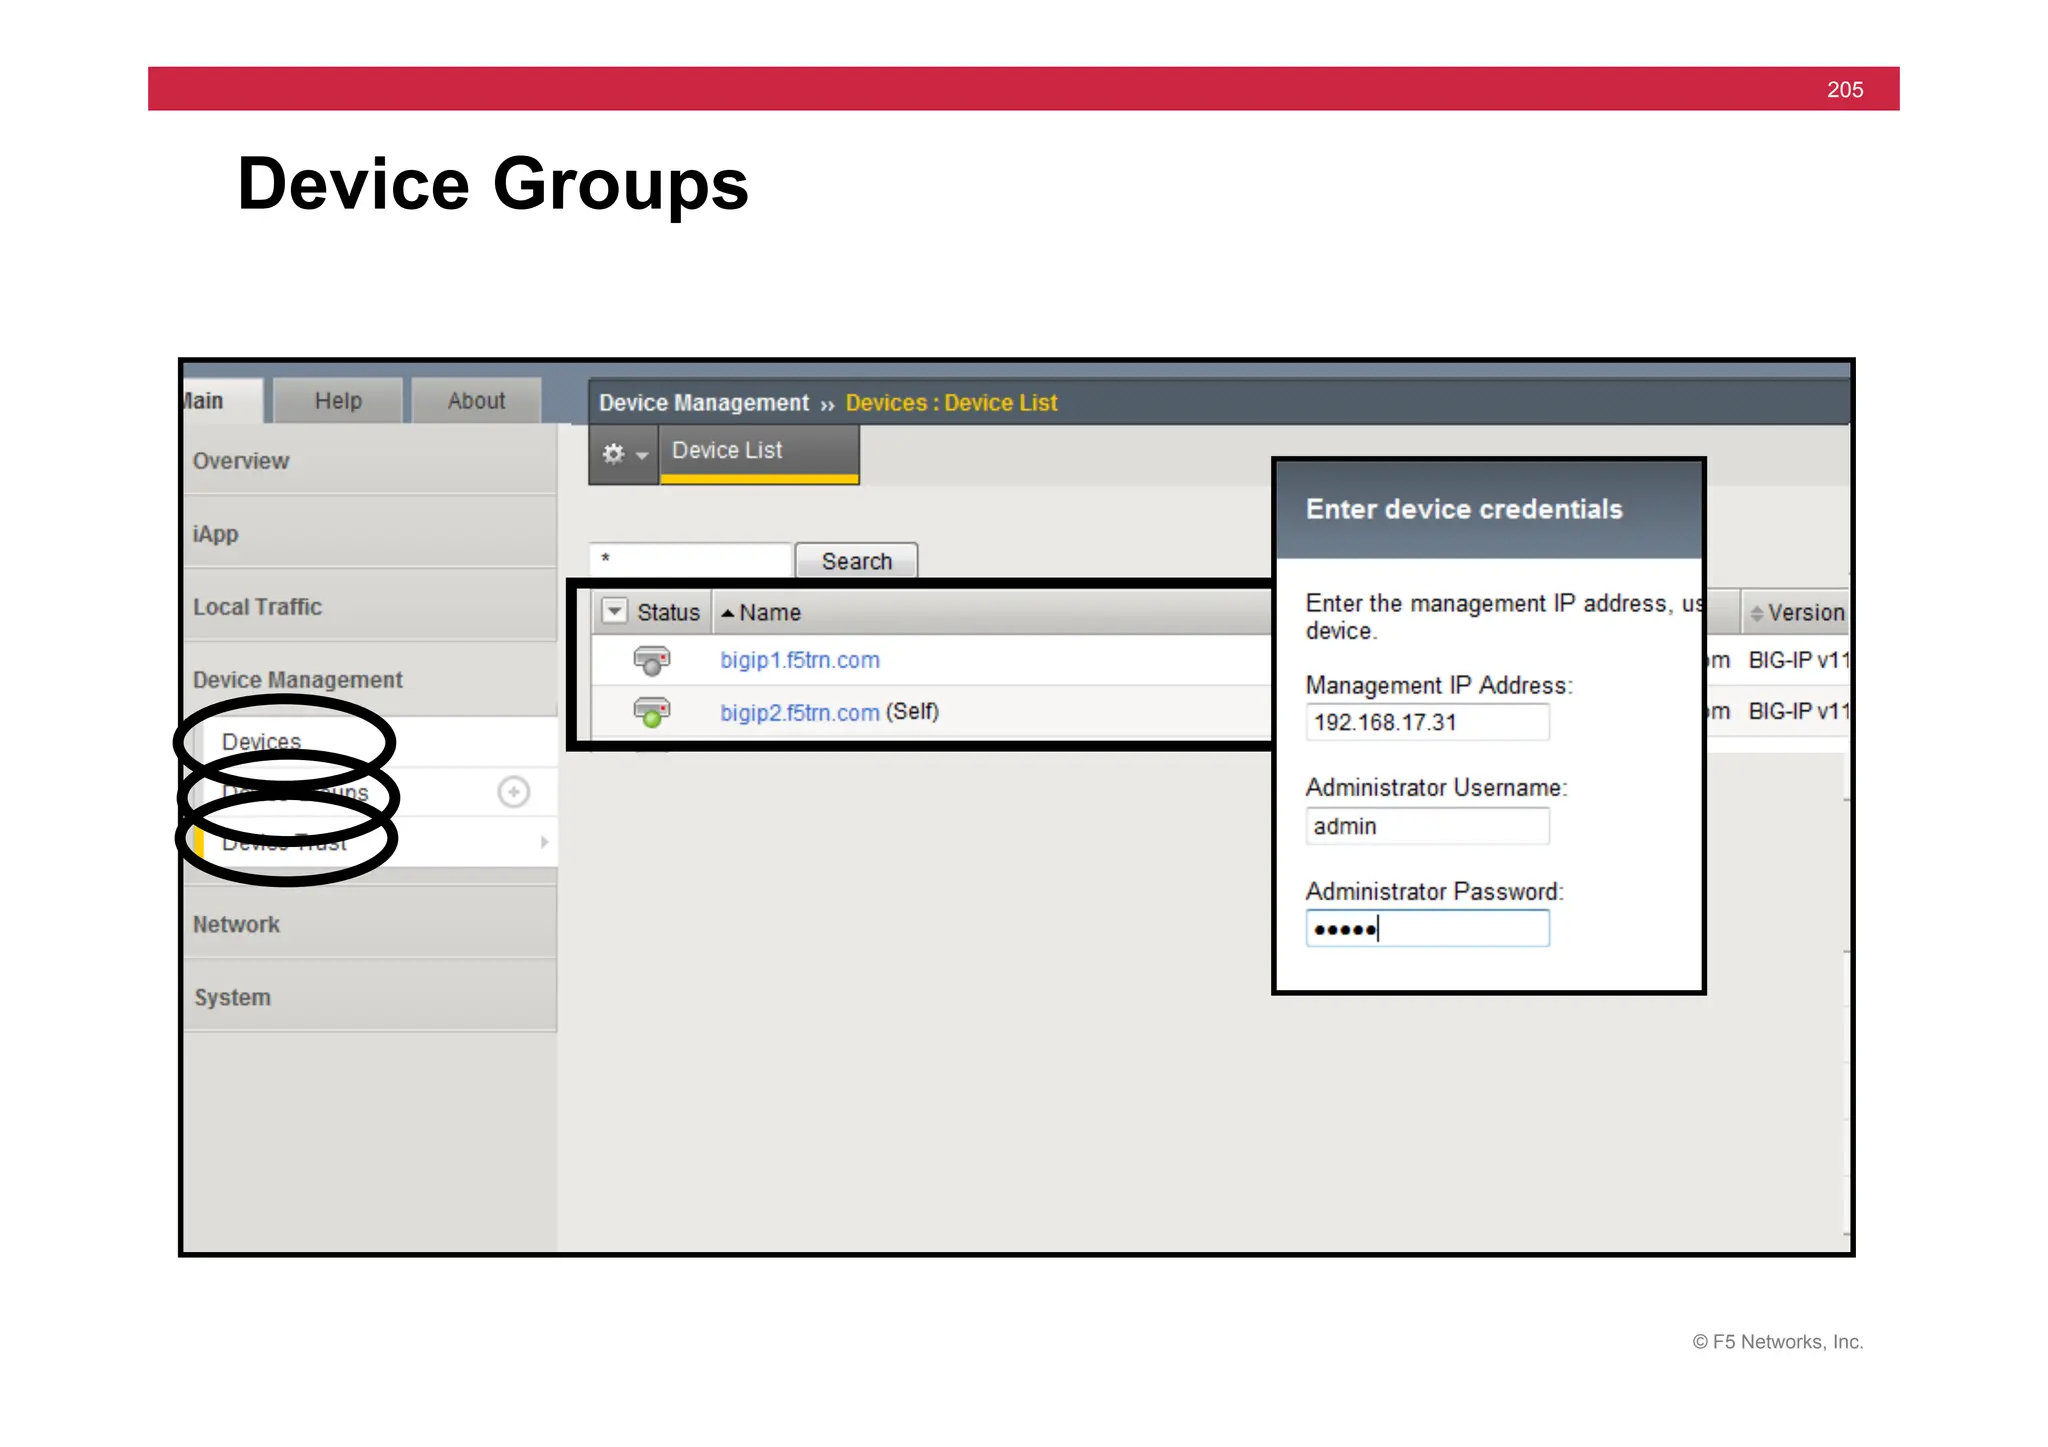This screenshot has width=2048, height=1447.
Task: Open the gear settings dropdown
Action: click(x=624, y=454)
